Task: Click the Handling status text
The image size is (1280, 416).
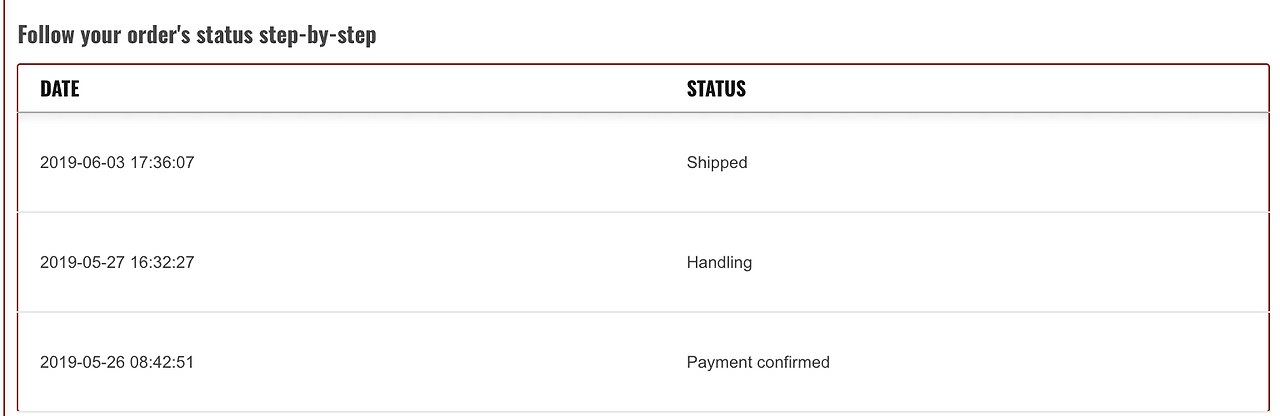Action: tap(719, 262)
